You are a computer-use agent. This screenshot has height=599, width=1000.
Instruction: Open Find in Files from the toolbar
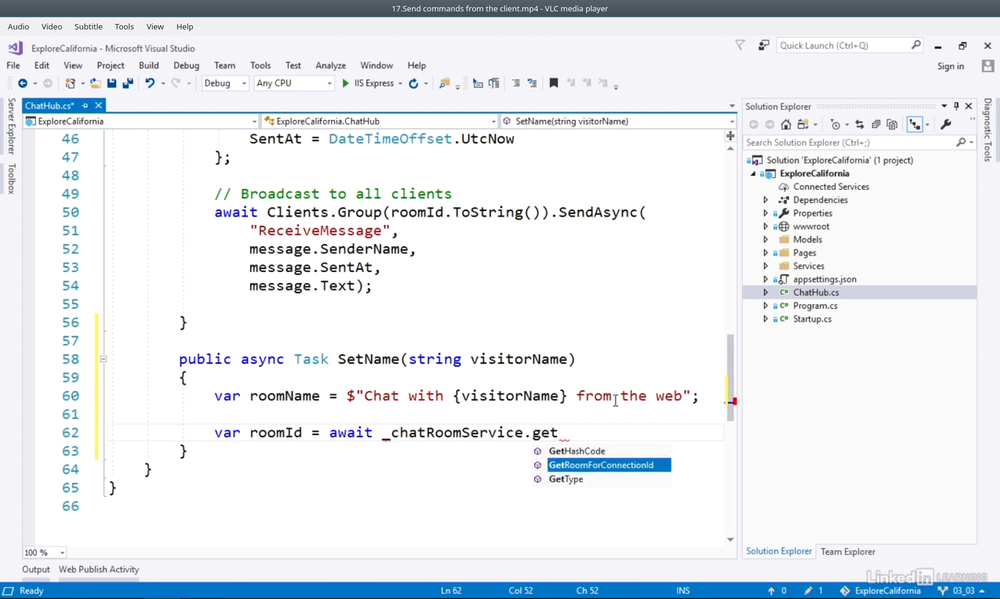(x=445, y=84)
